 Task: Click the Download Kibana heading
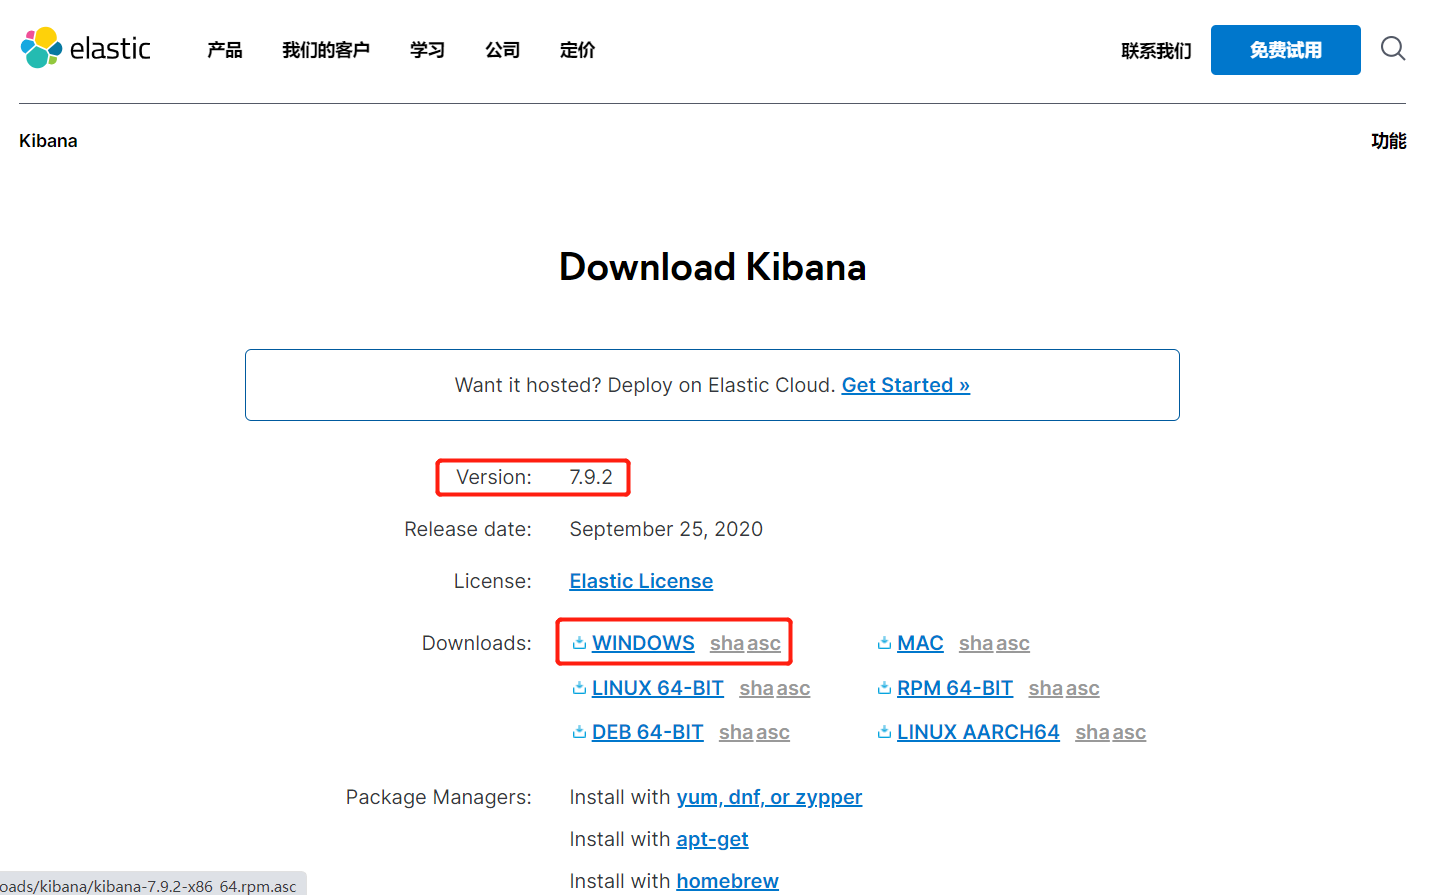[713, 267]
